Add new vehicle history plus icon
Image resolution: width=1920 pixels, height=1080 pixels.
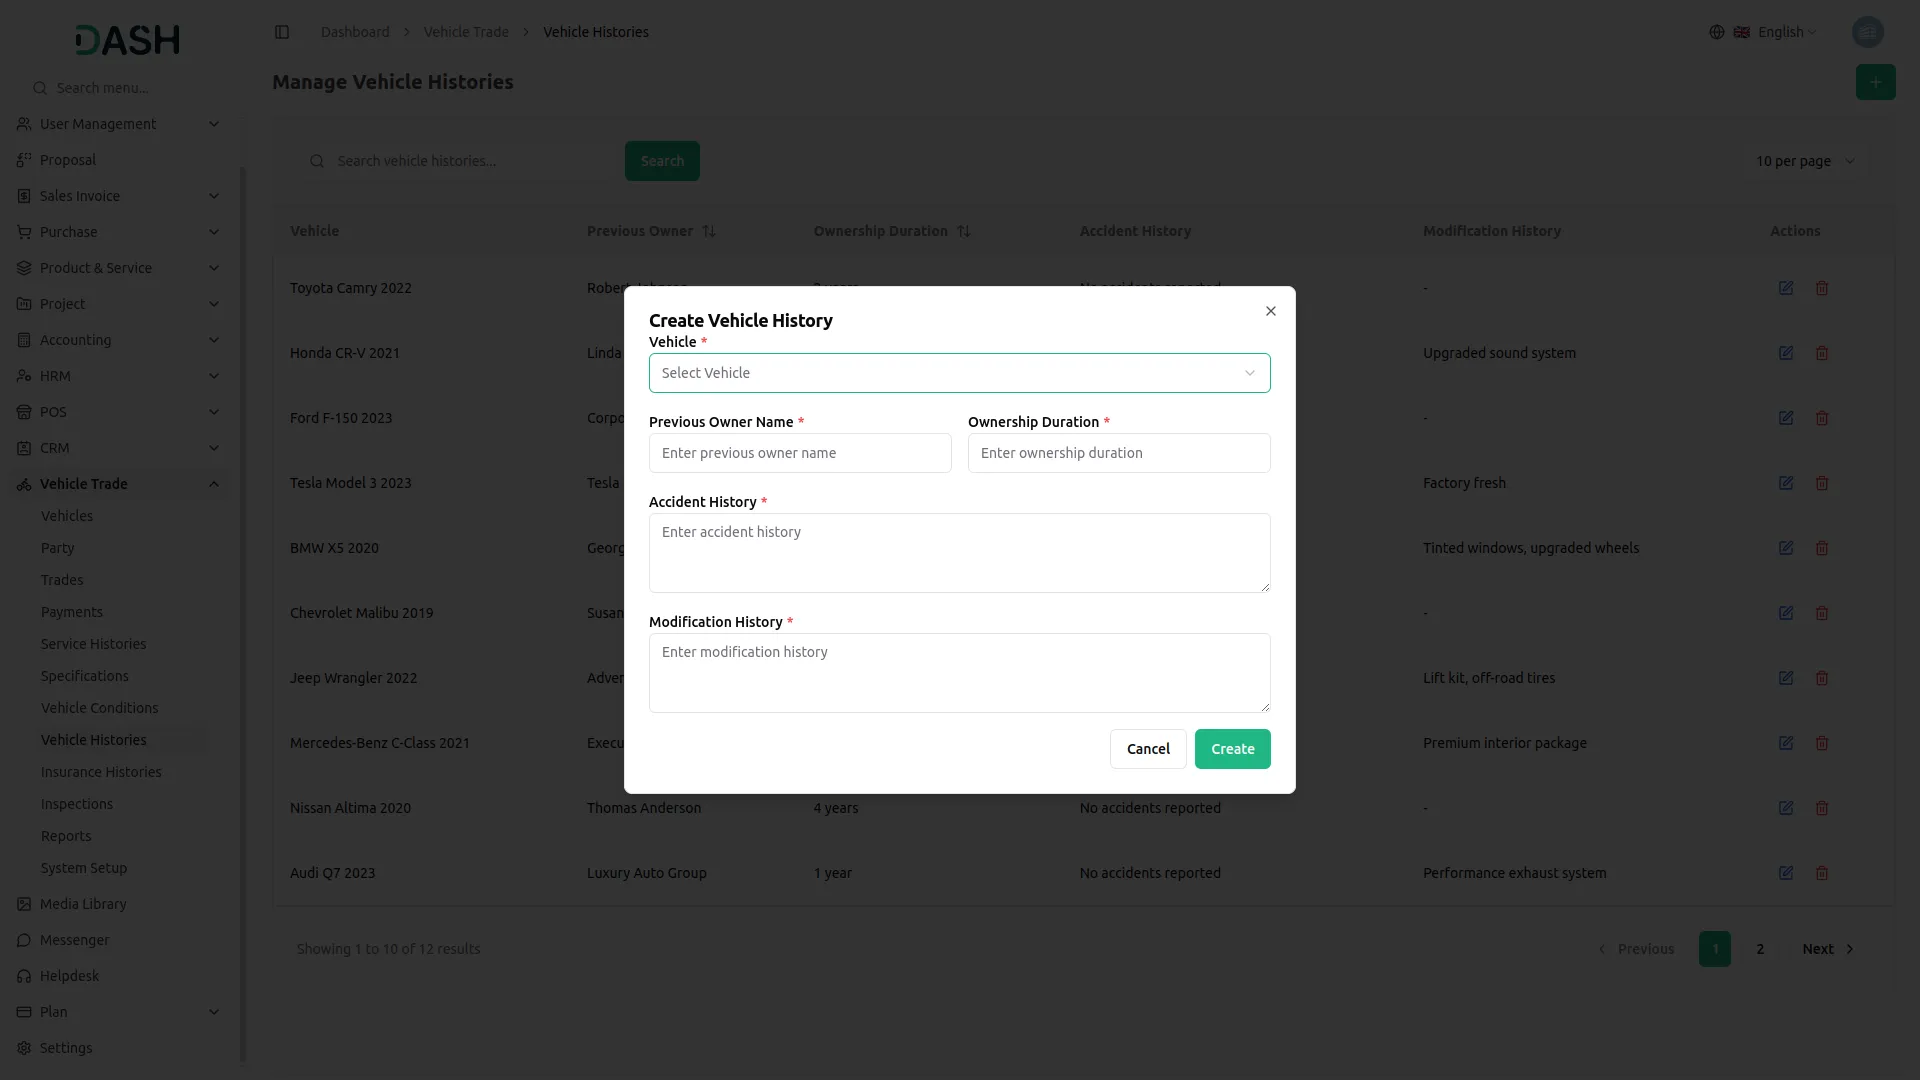(1875, 82)
